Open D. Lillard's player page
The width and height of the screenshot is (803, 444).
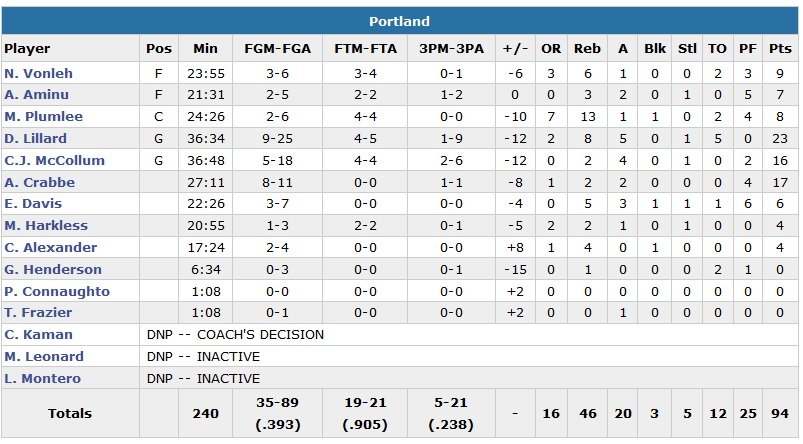tap(37, 139)
